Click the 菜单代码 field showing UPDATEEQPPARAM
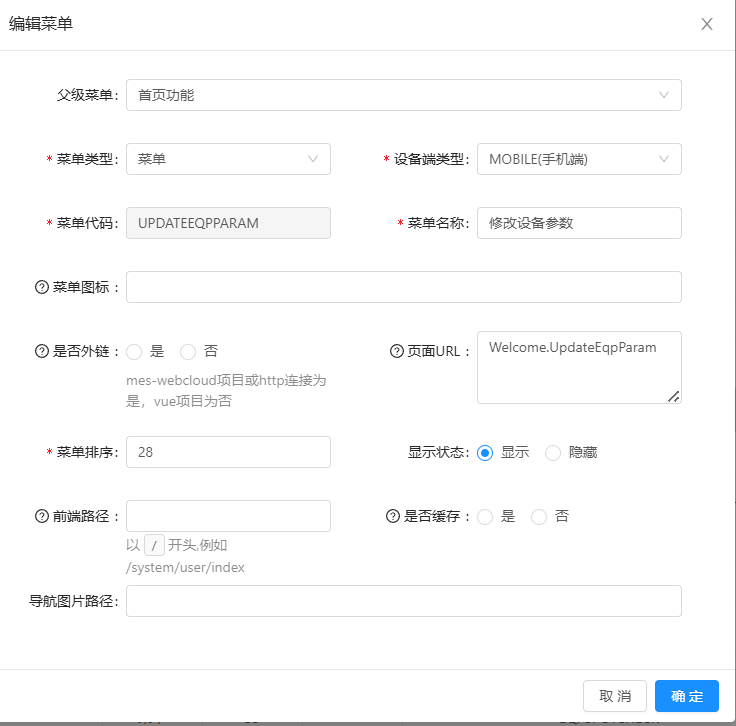Viewport: 736px width, 726px height. pos(228,223)
